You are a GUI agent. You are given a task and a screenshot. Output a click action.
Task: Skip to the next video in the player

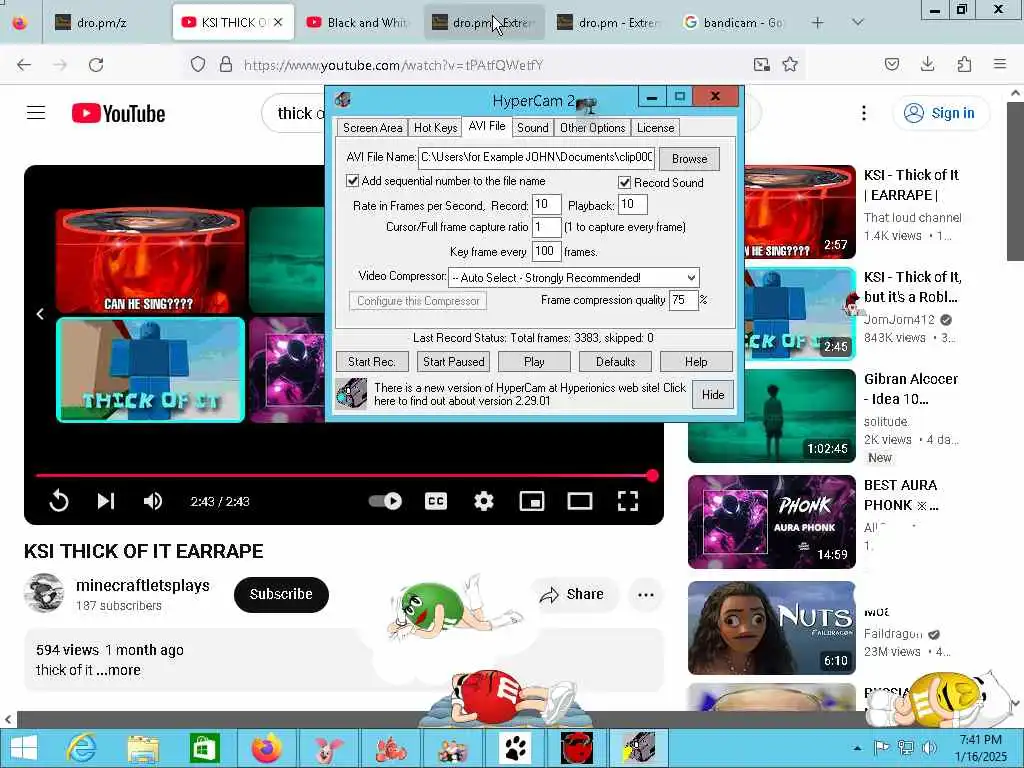pyautogui.click(x=106, y=501)
